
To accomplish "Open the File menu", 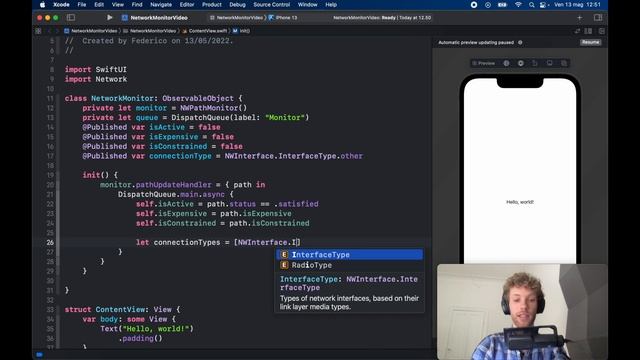I will [82, 4].
